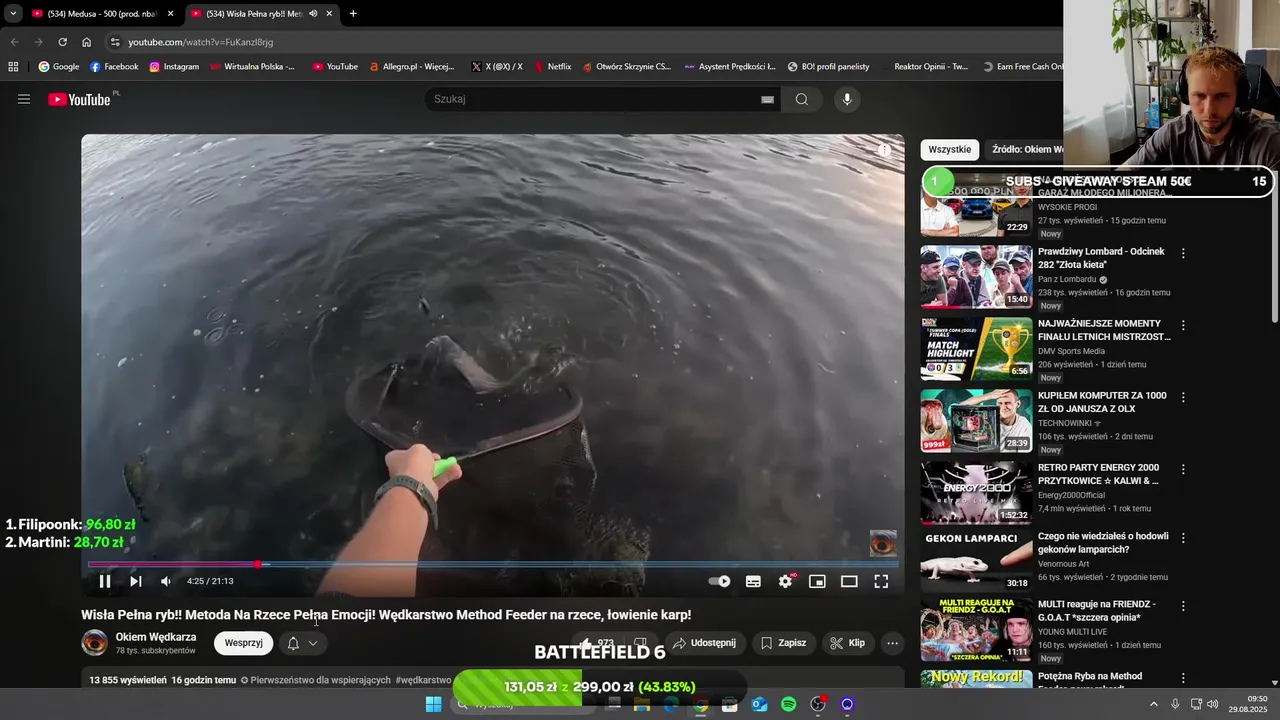Create a clip with the Klip button
The height and width of the screenshot is (720, 1280).
[x=848, y=643]
